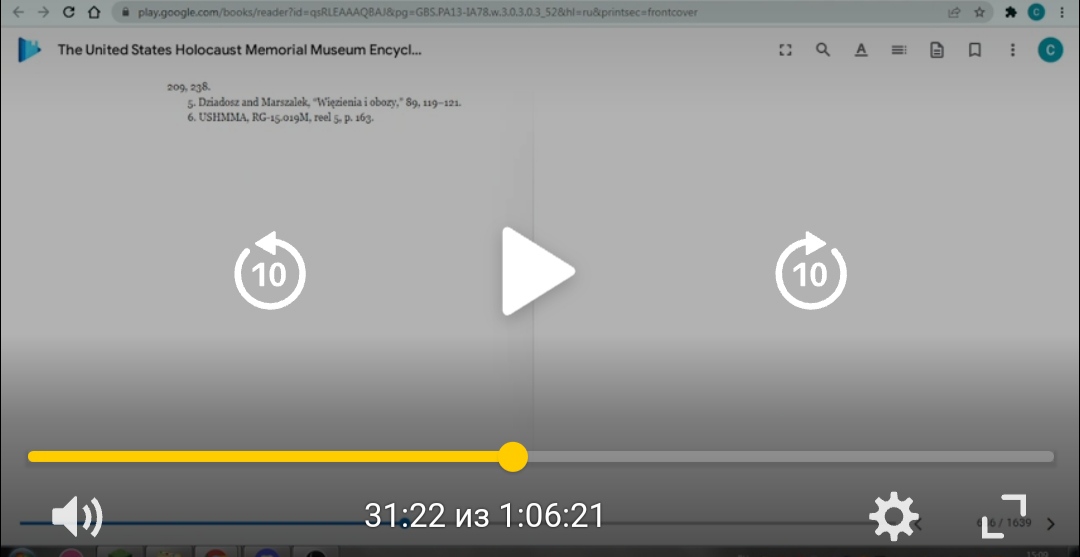The image size is (1080, 557).
Task: Open the browser home page
Action: coord(94,12)
